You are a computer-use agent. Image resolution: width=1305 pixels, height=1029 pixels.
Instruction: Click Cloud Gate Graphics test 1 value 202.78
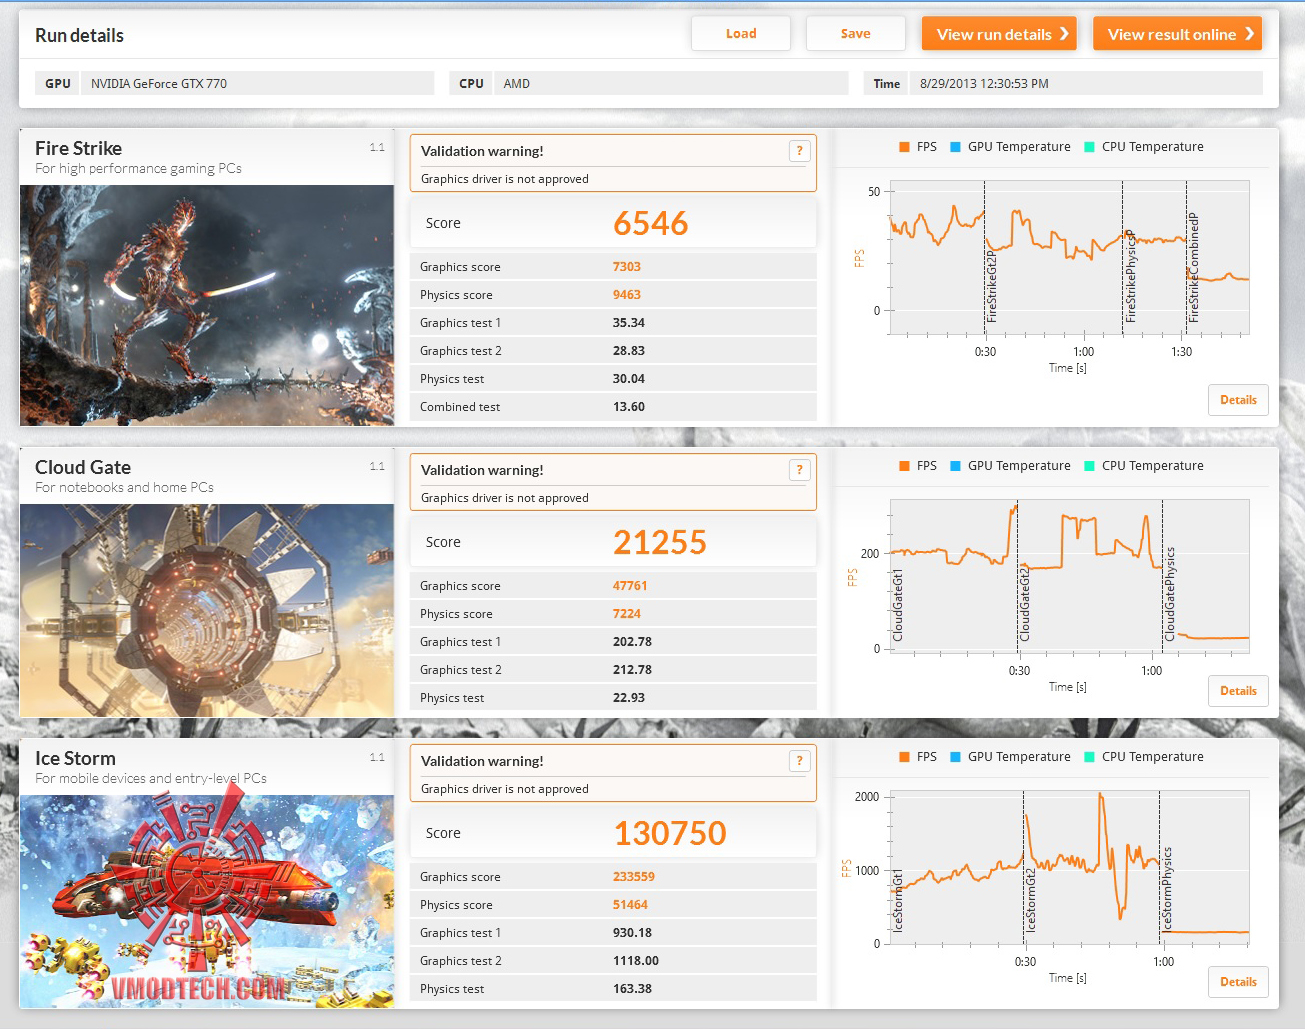click(632, 642)
